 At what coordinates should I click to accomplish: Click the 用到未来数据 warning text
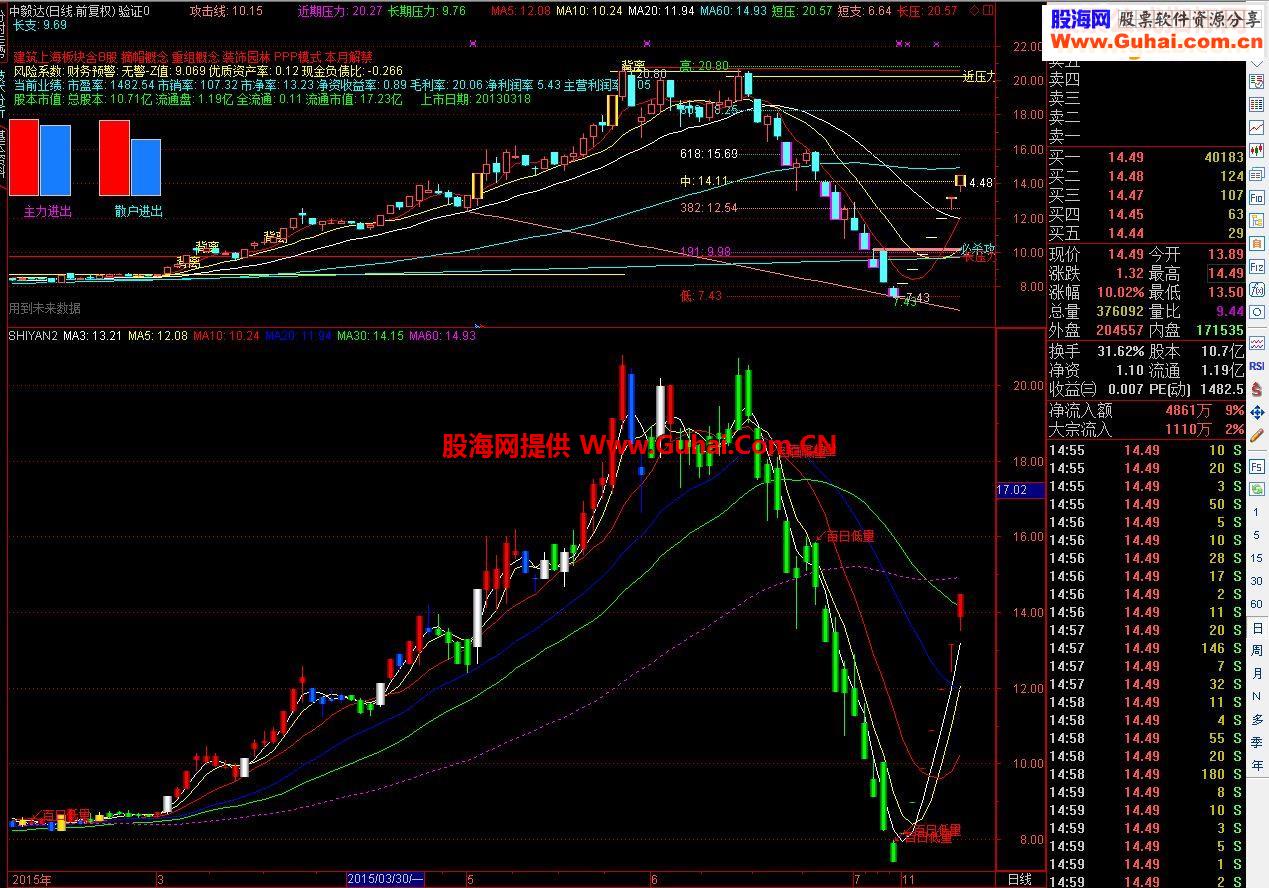pyautogui.click(x=45, y=308)
